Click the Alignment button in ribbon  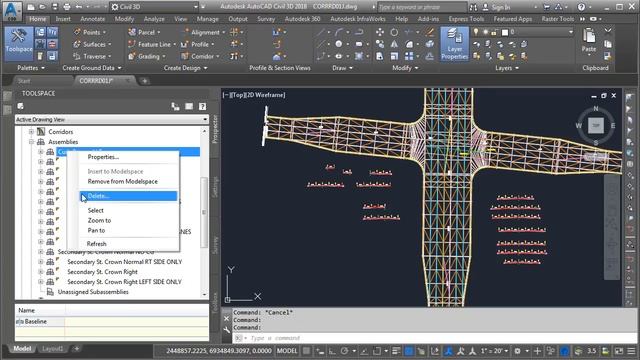[202, 32]
